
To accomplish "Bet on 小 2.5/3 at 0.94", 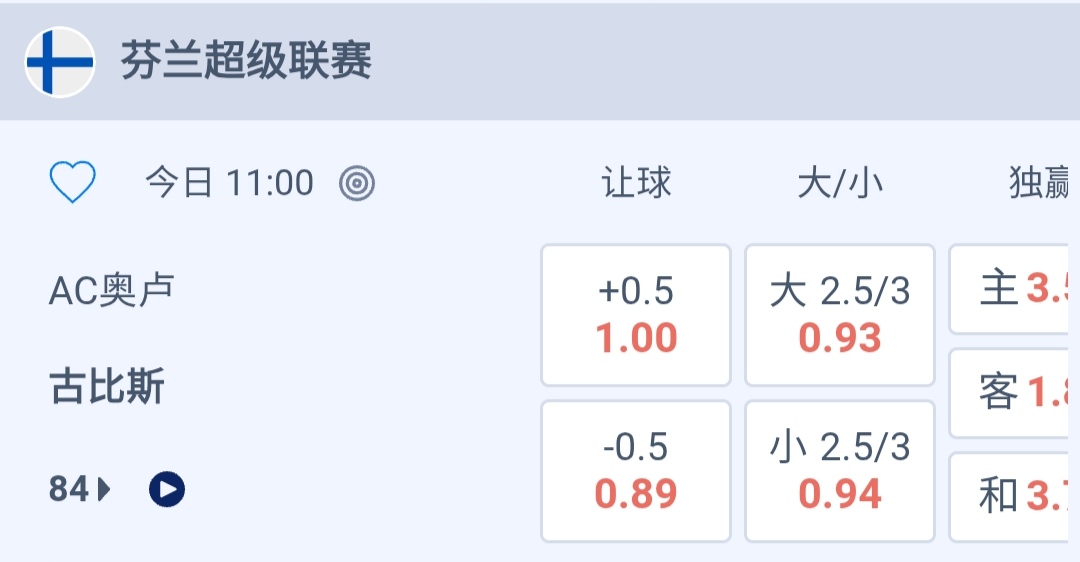I will tap(840, 471).
